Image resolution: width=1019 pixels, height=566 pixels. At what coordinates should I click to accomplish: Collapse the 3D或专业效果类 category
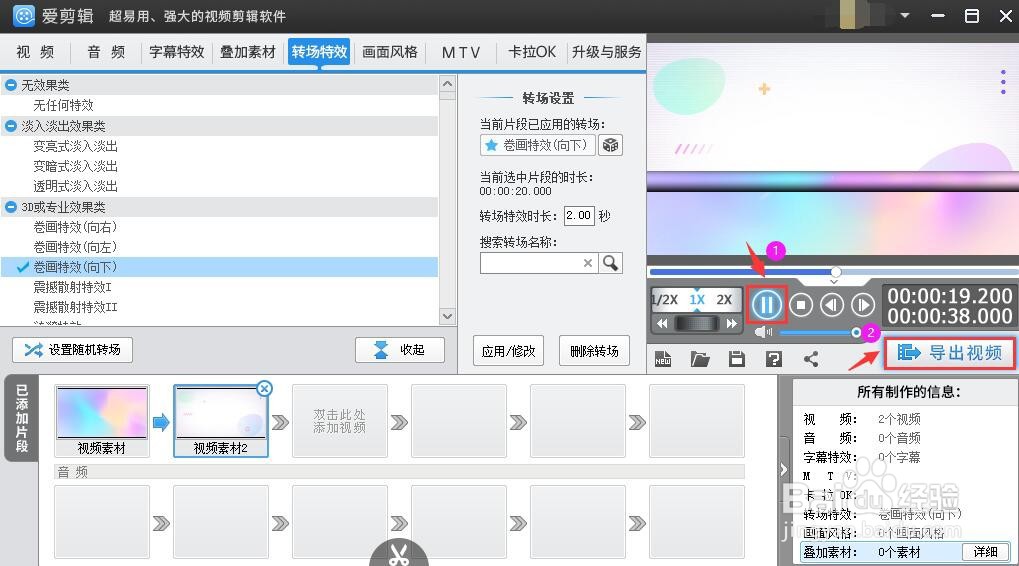(x=10, y=207)
